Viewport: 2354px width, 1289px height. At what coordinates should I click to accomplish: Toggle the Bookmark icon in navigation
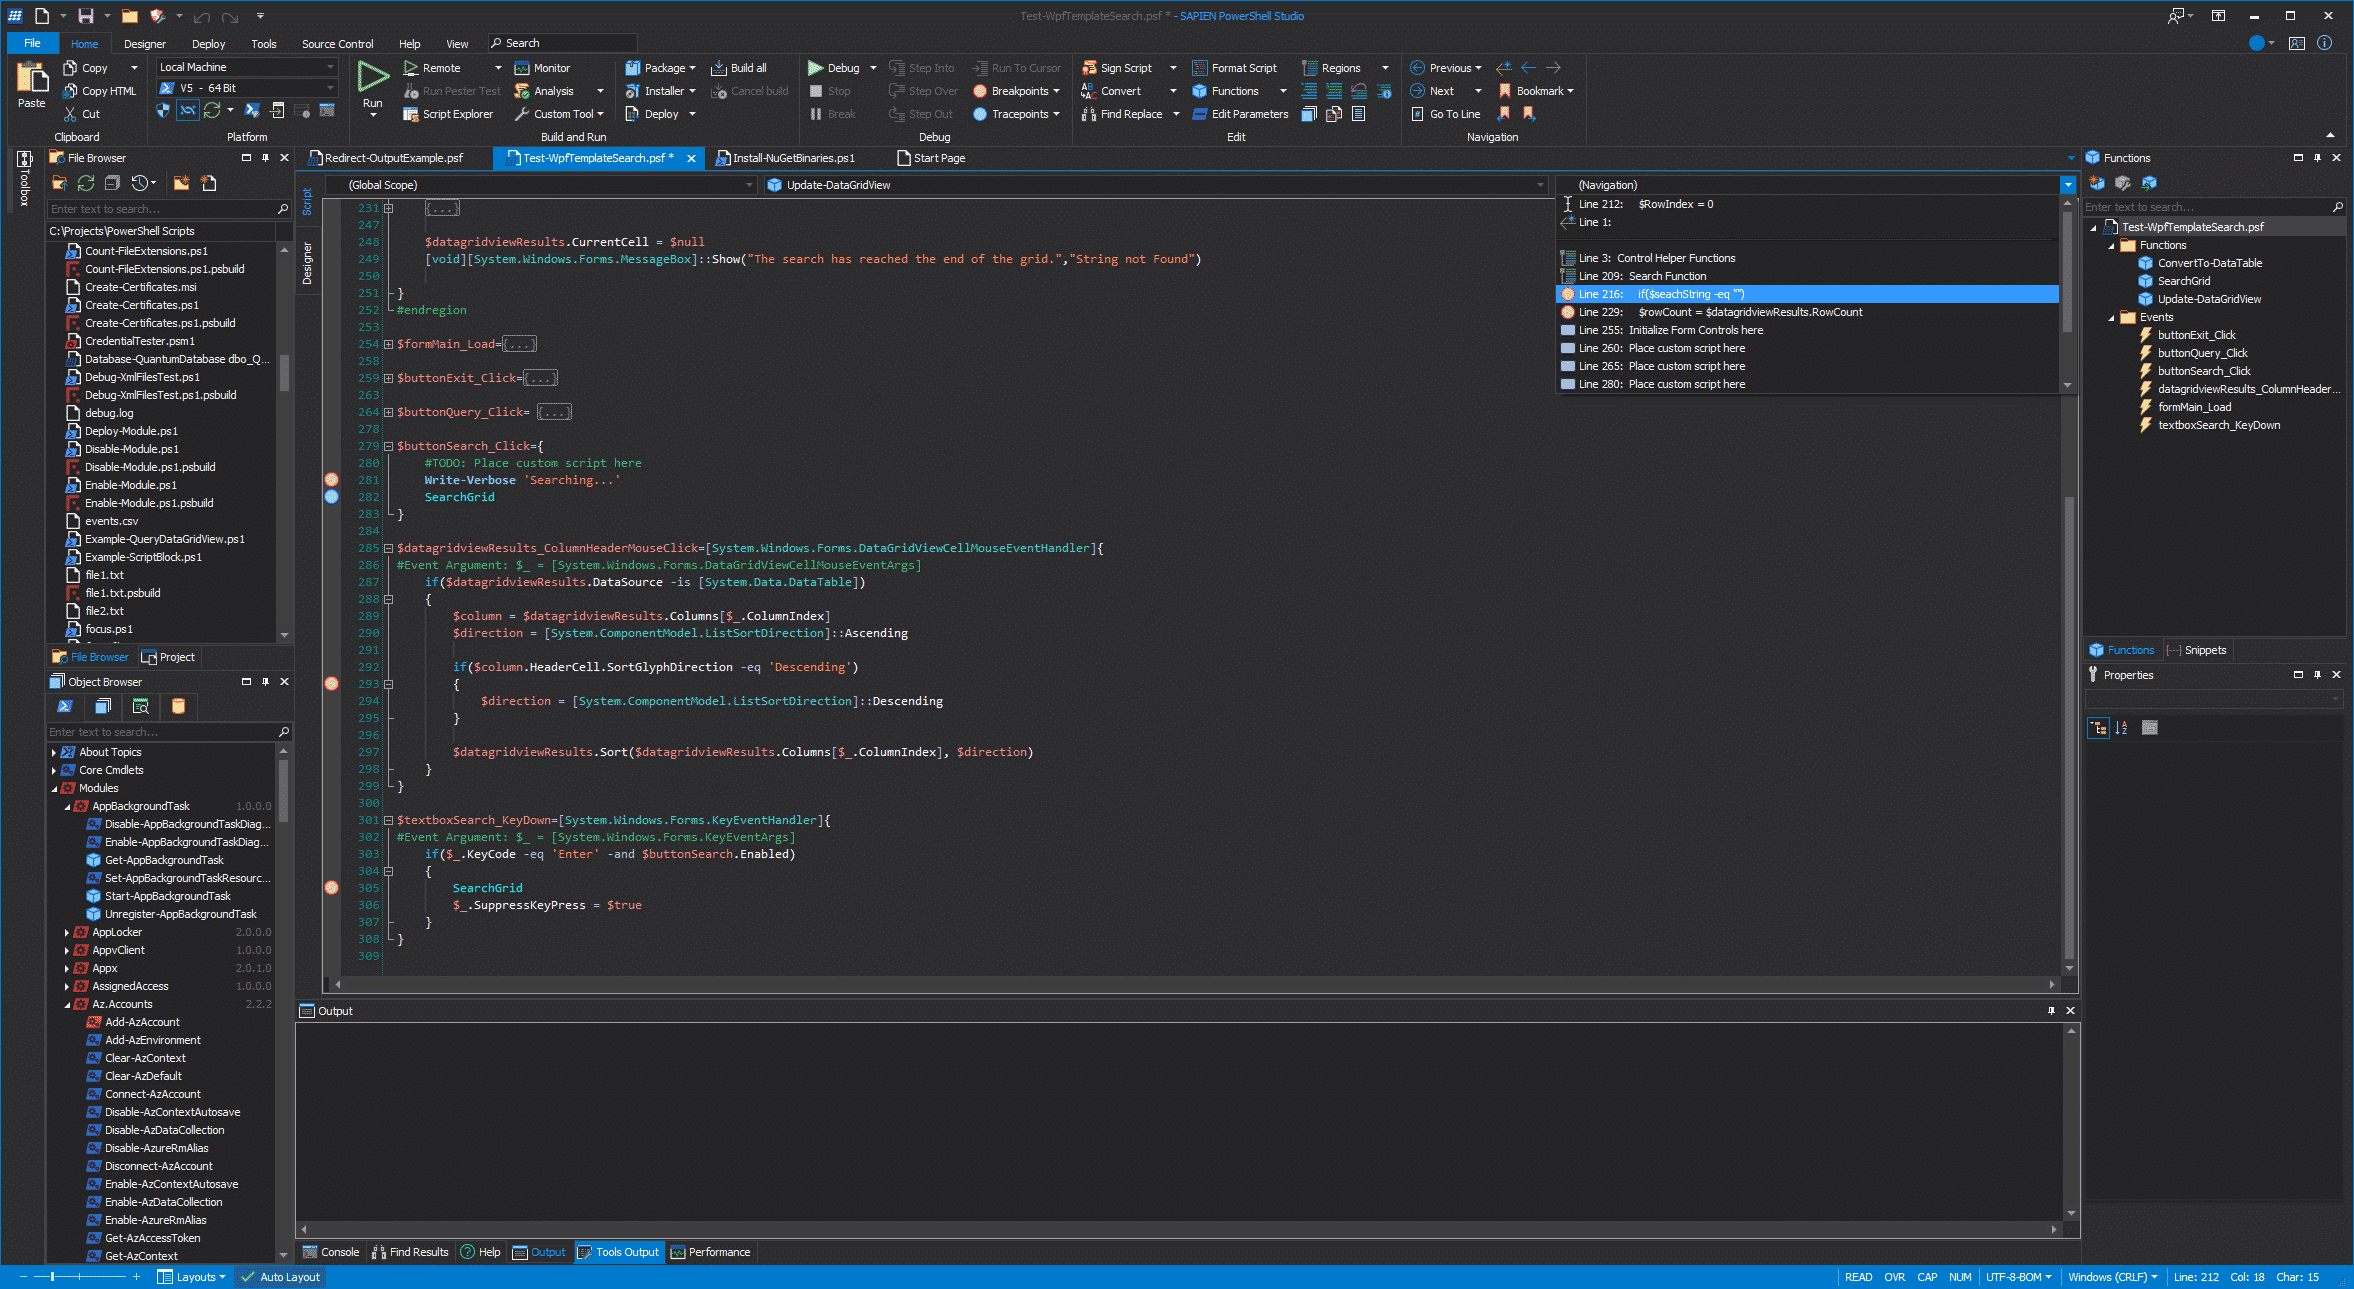click(1506, 90)
